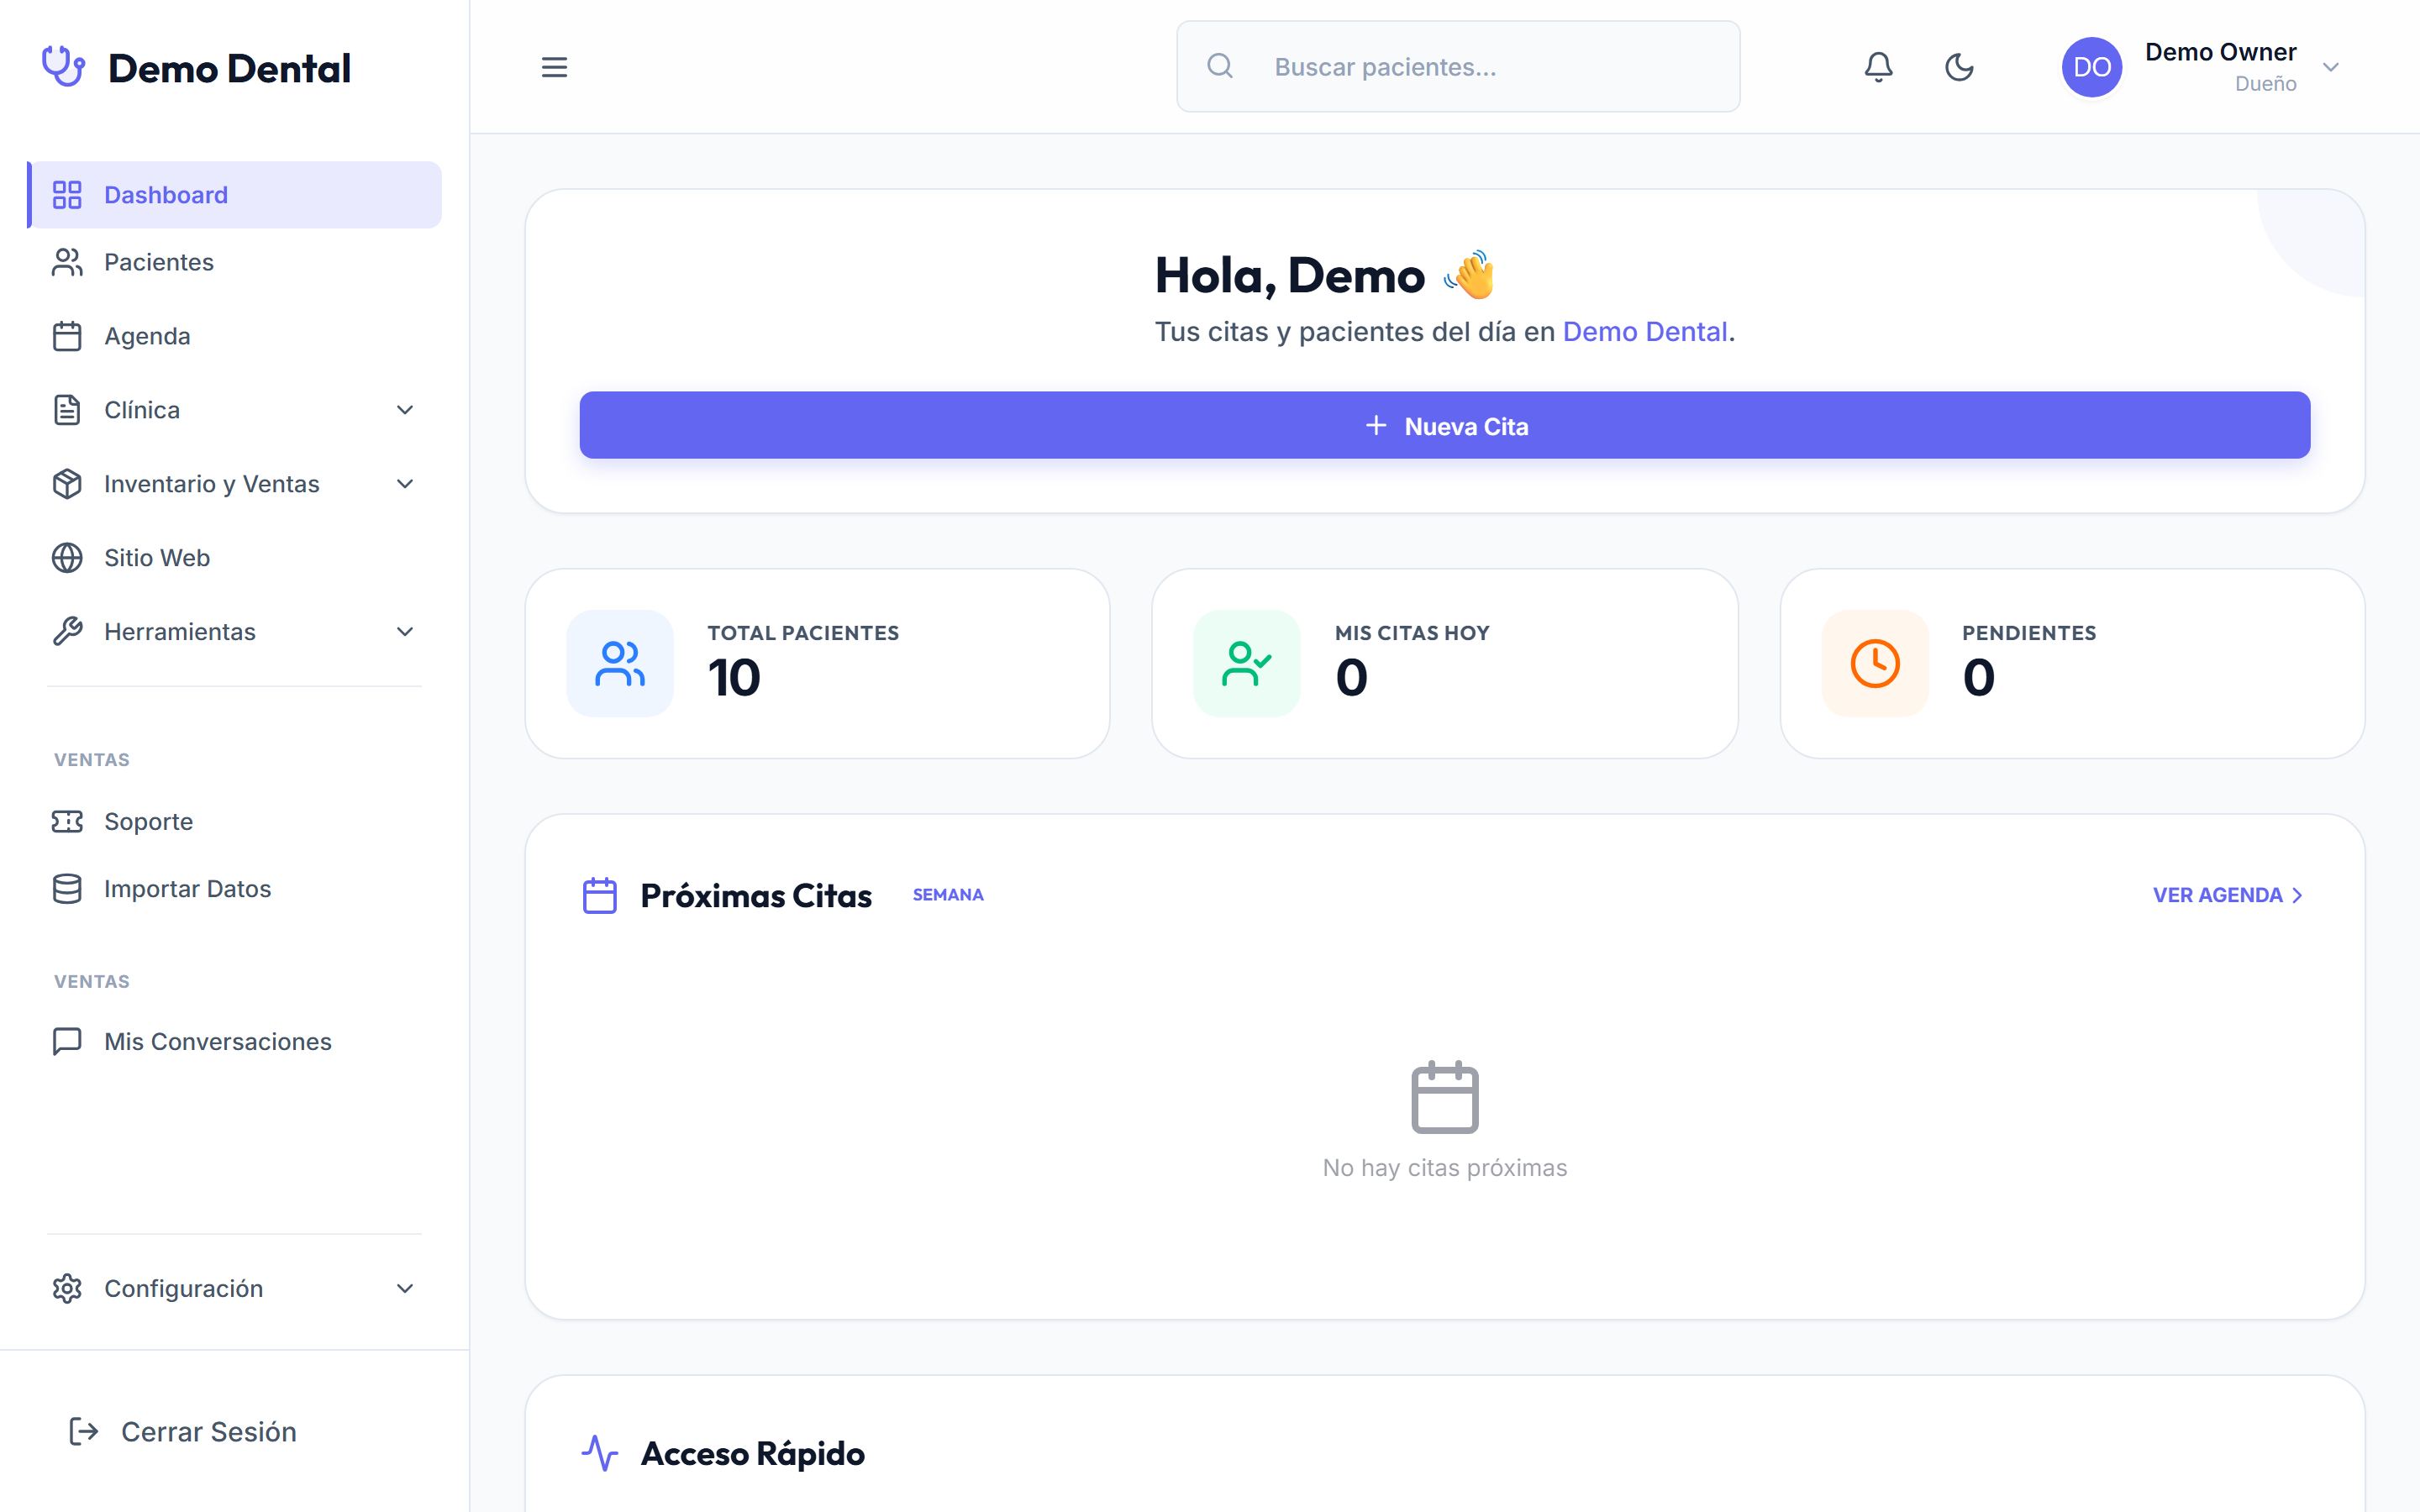Screen dimensions: 2420x1512
Task: Click the Mis Citas Hoy user-check icon
Action: click(x=1246, y=664)
